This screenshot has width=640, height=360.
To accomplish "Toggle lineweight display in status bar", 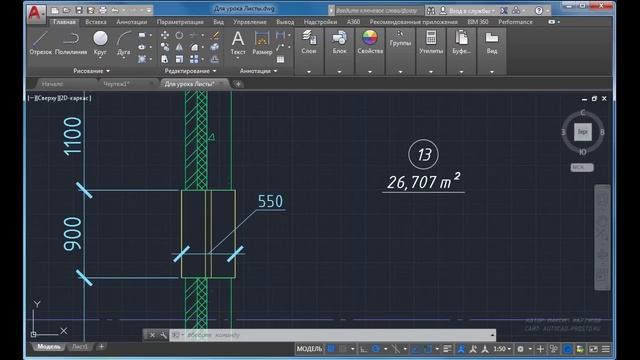I will click(447, 349).
